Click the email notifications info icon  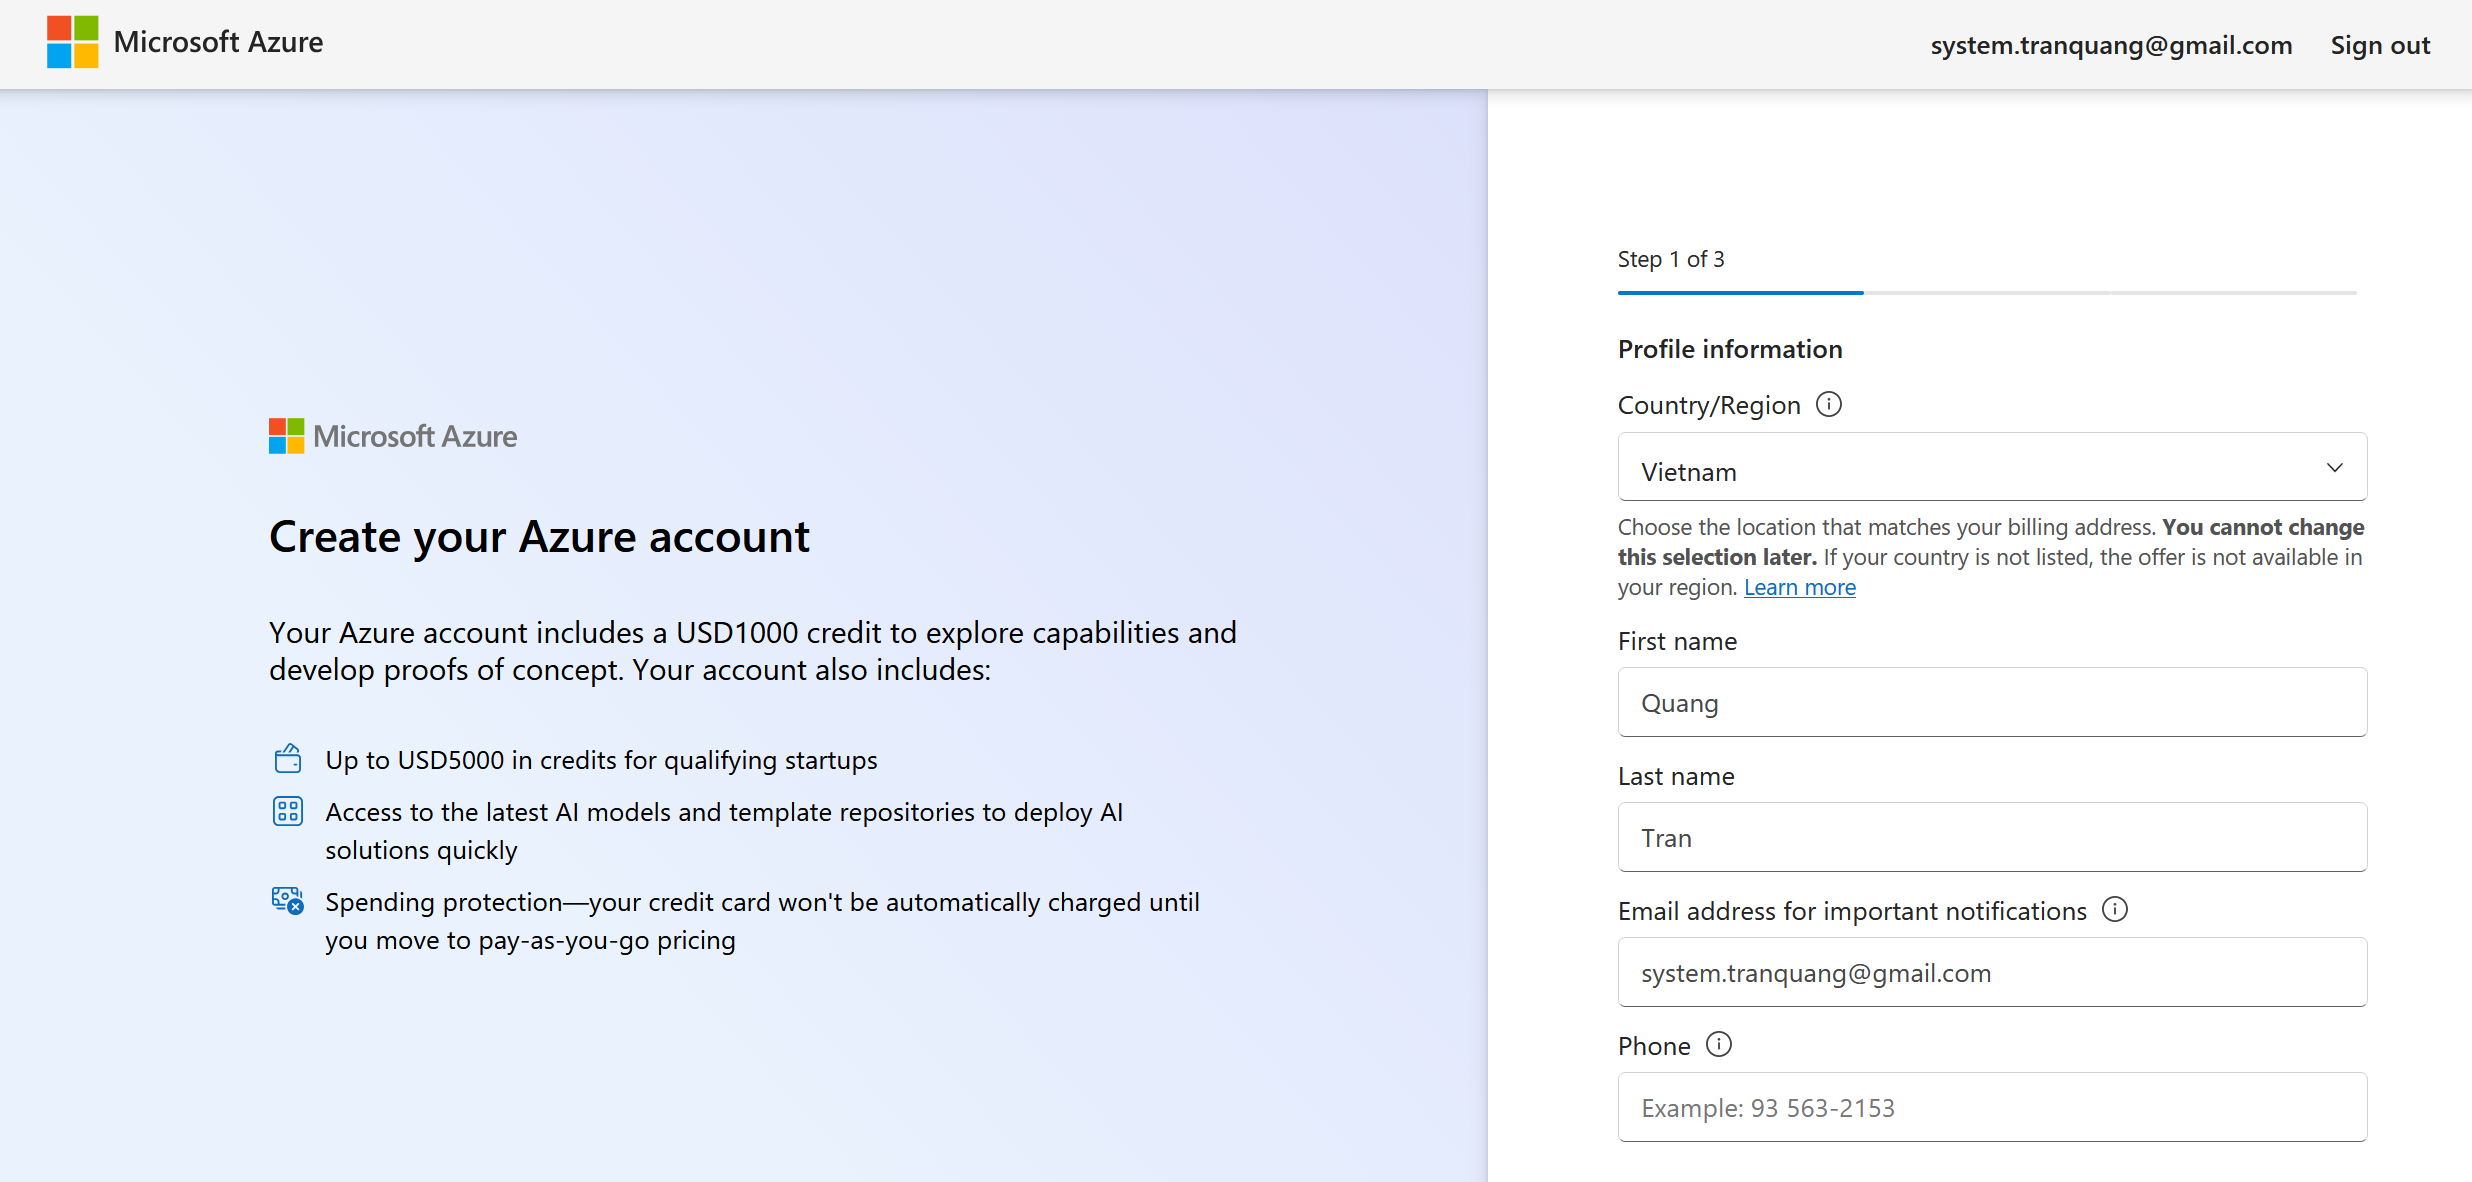point(2115,909)
